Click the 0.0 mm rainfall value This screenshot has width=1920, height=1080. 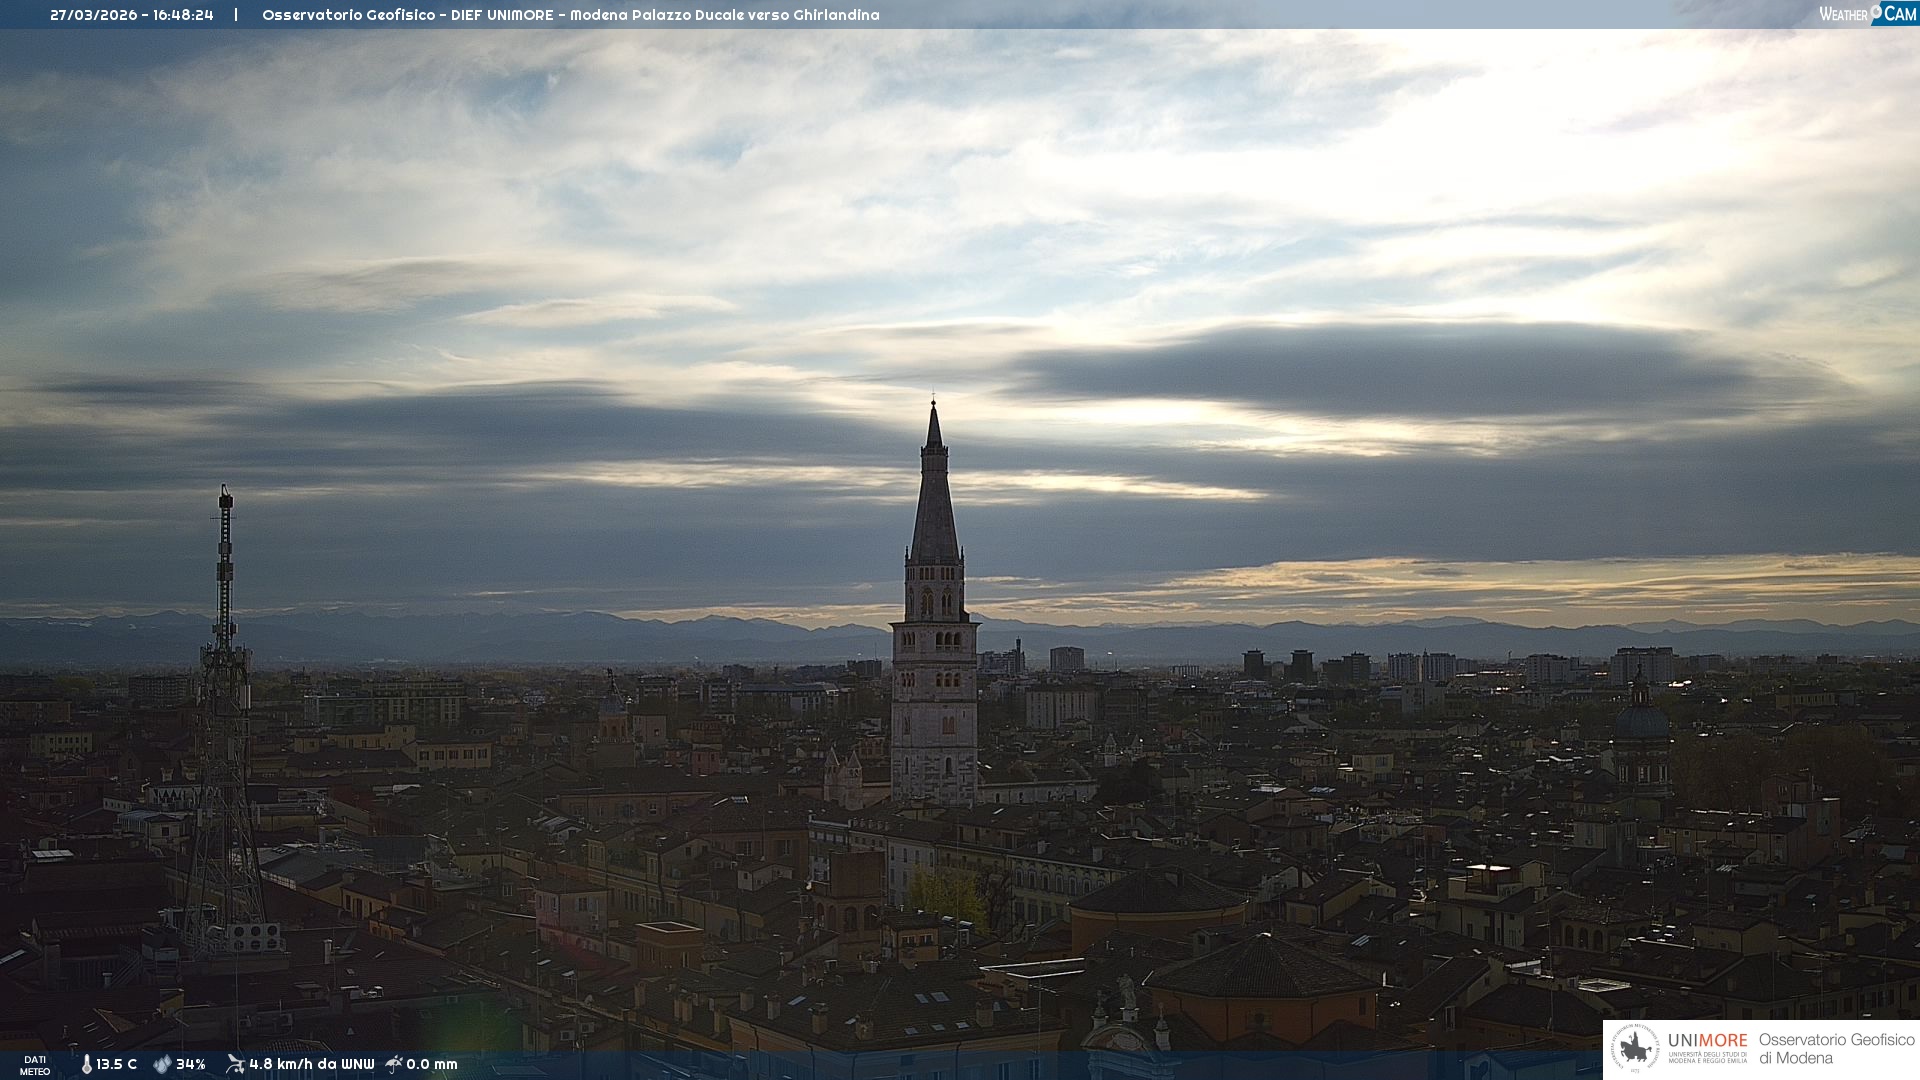point(432,1064)
